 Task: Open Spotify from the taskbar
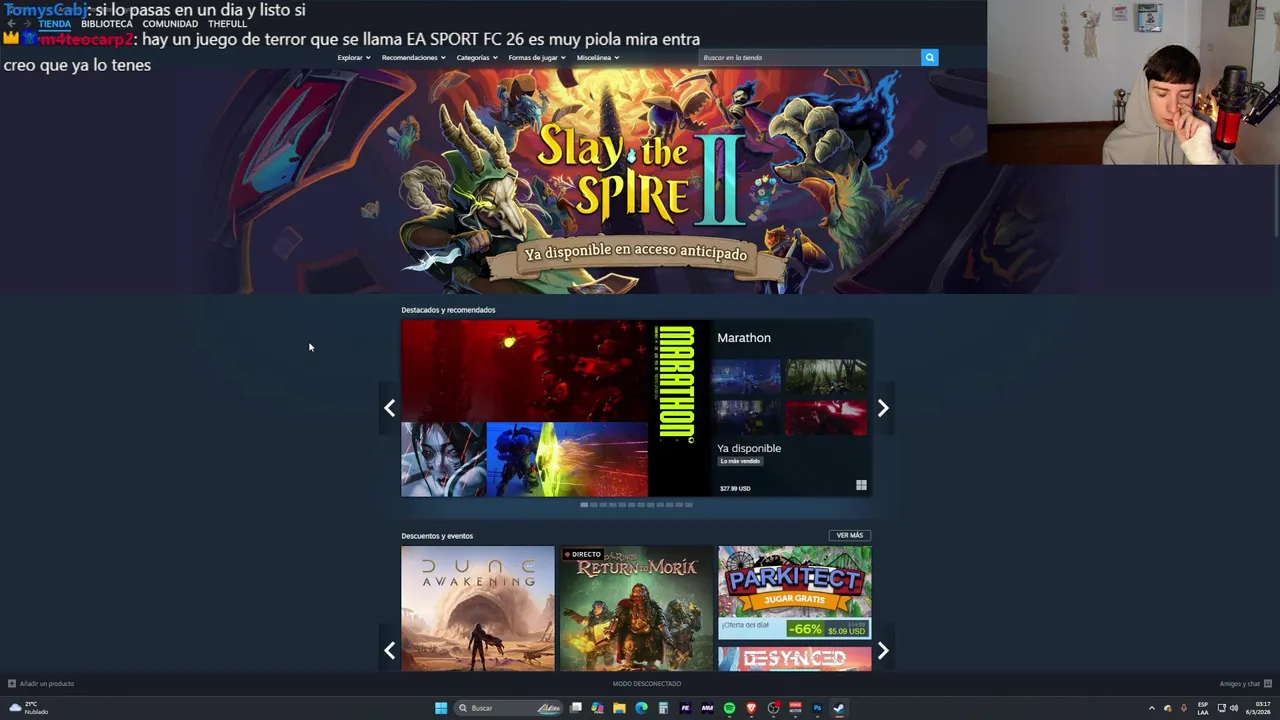729,708
